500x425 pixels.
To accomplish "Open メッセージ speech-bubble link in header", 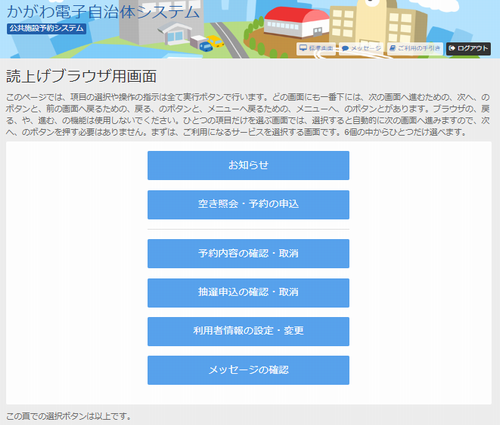I will (361, 49).
